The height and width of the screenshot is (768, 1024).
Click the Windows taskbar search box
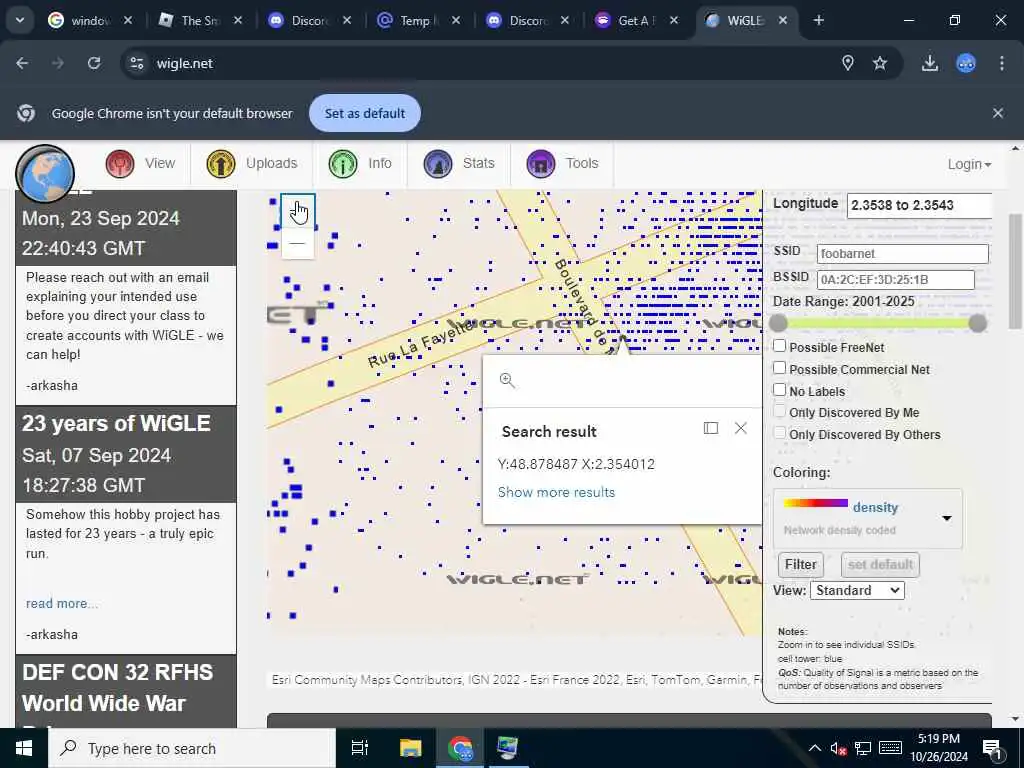[x=192, y=748]
